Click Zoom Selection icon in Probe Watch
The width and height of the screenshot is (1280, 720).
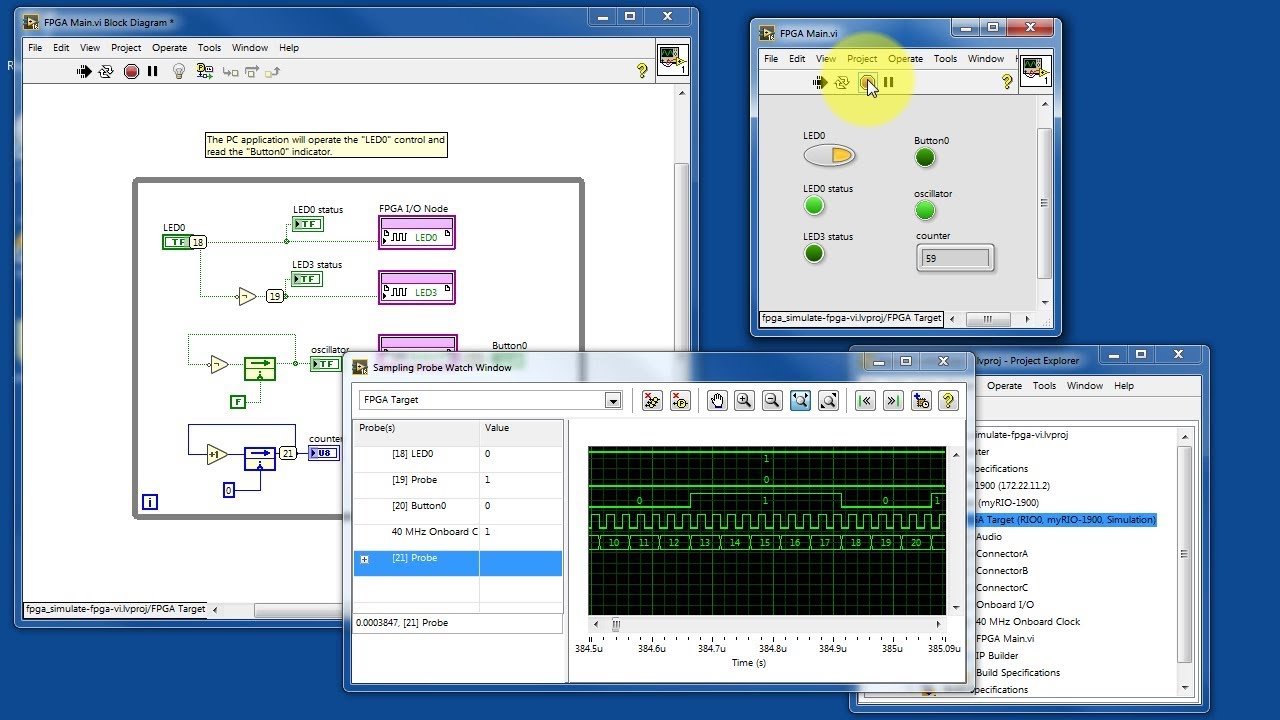(828, 400)
